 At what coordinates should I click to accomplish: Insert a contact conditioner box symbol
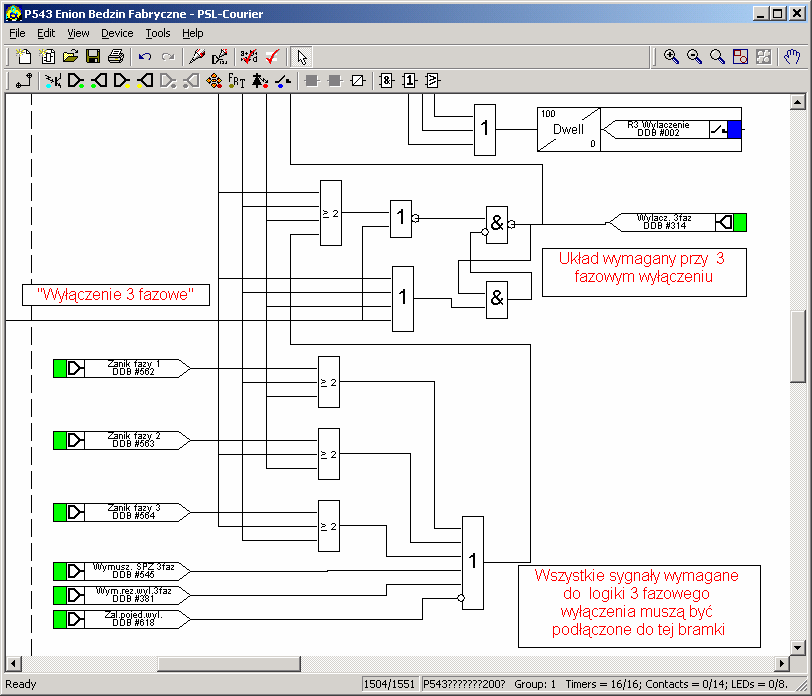pyautogui.click(x=358, y=81)
